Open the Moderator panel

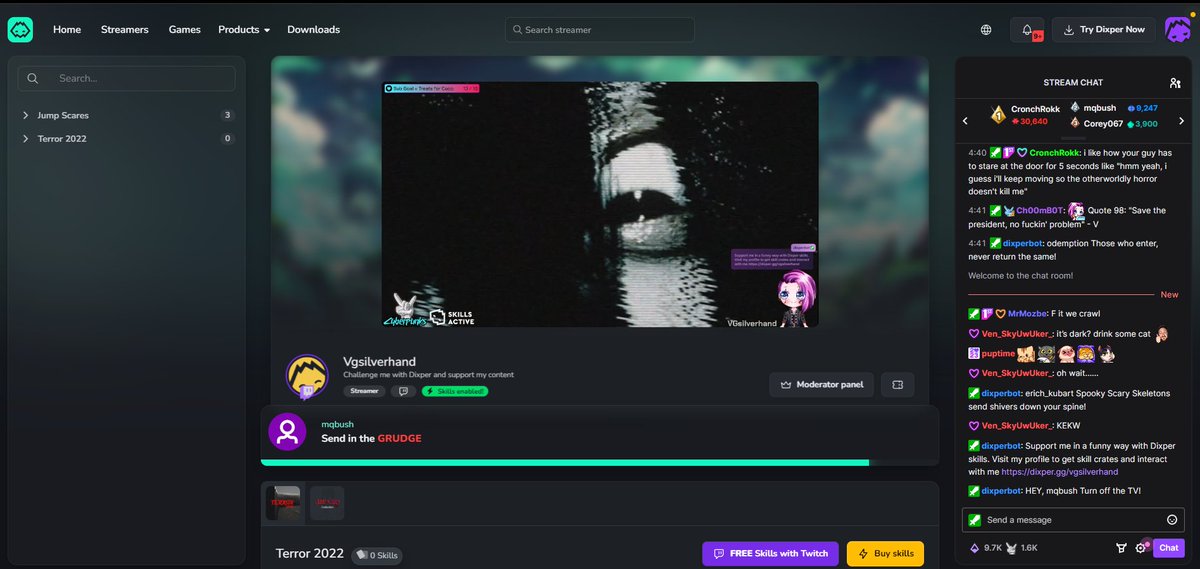pos(823,384)
